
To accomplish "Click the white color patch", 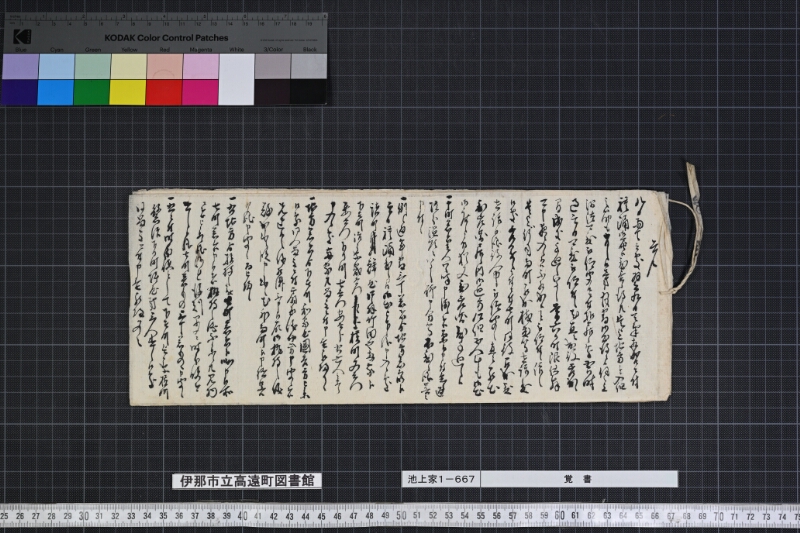I will pyautogui.click(x=236, y=79).
